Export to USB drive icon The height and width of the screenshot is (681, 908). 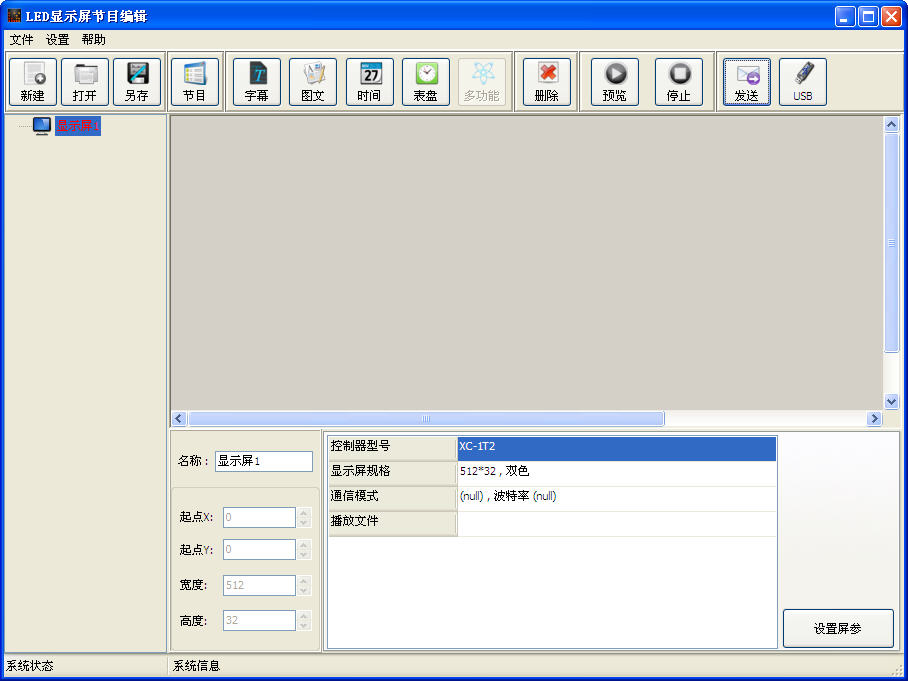pyautogui.click(x=803, y=82)
